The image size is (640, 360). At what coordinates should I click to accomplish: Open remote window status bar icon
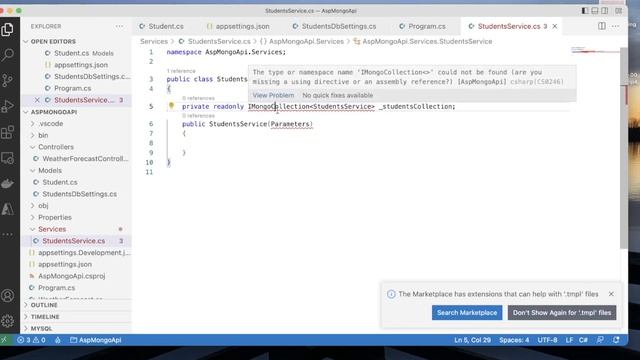[x=4, y=340]
